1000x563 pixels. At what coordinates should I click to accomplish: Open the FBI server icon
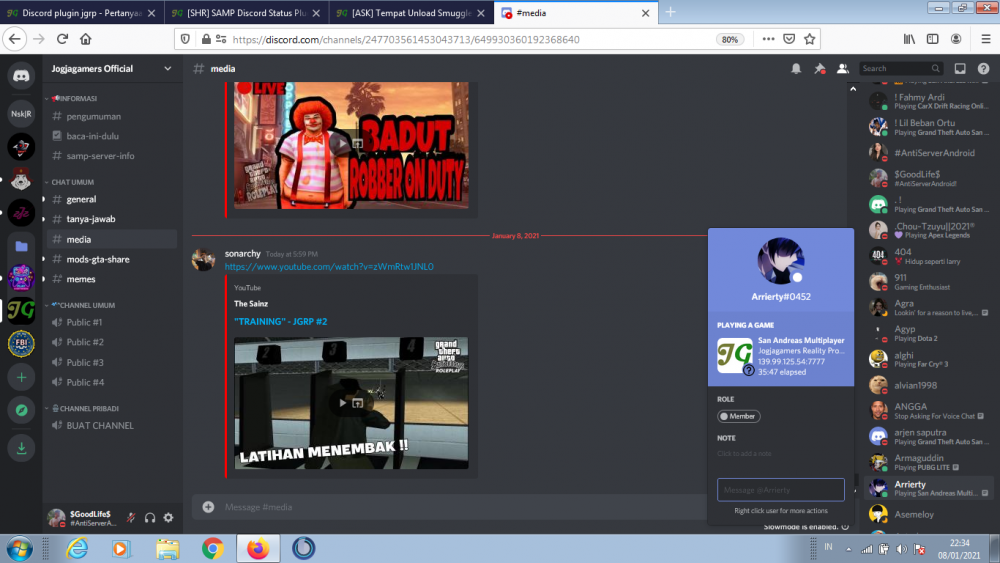coord(21,344)
